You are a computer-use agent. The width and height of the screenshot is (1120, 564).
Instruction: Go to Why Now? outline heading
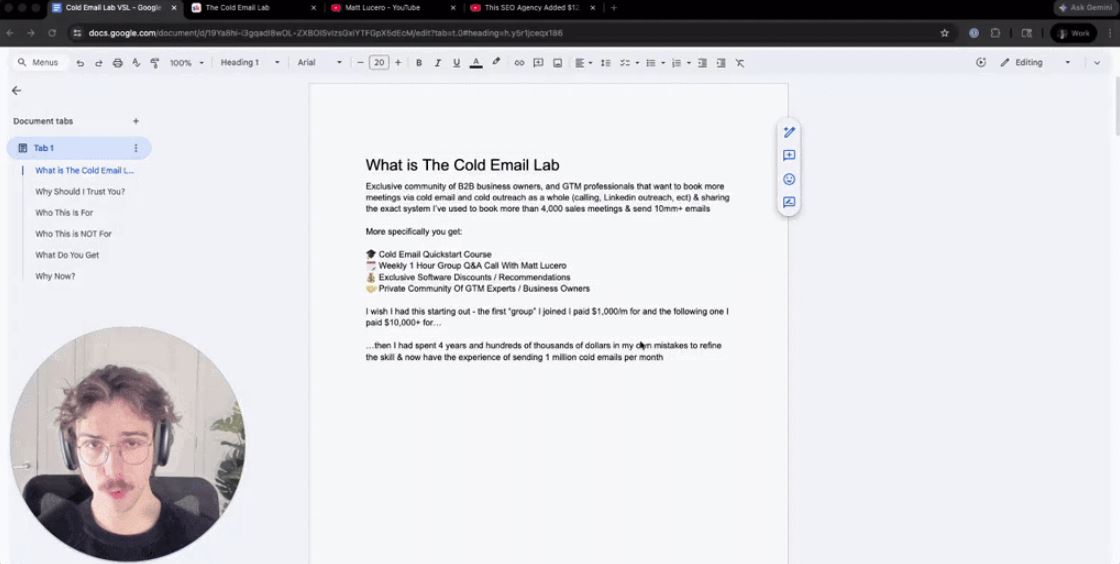pos(55,276)
